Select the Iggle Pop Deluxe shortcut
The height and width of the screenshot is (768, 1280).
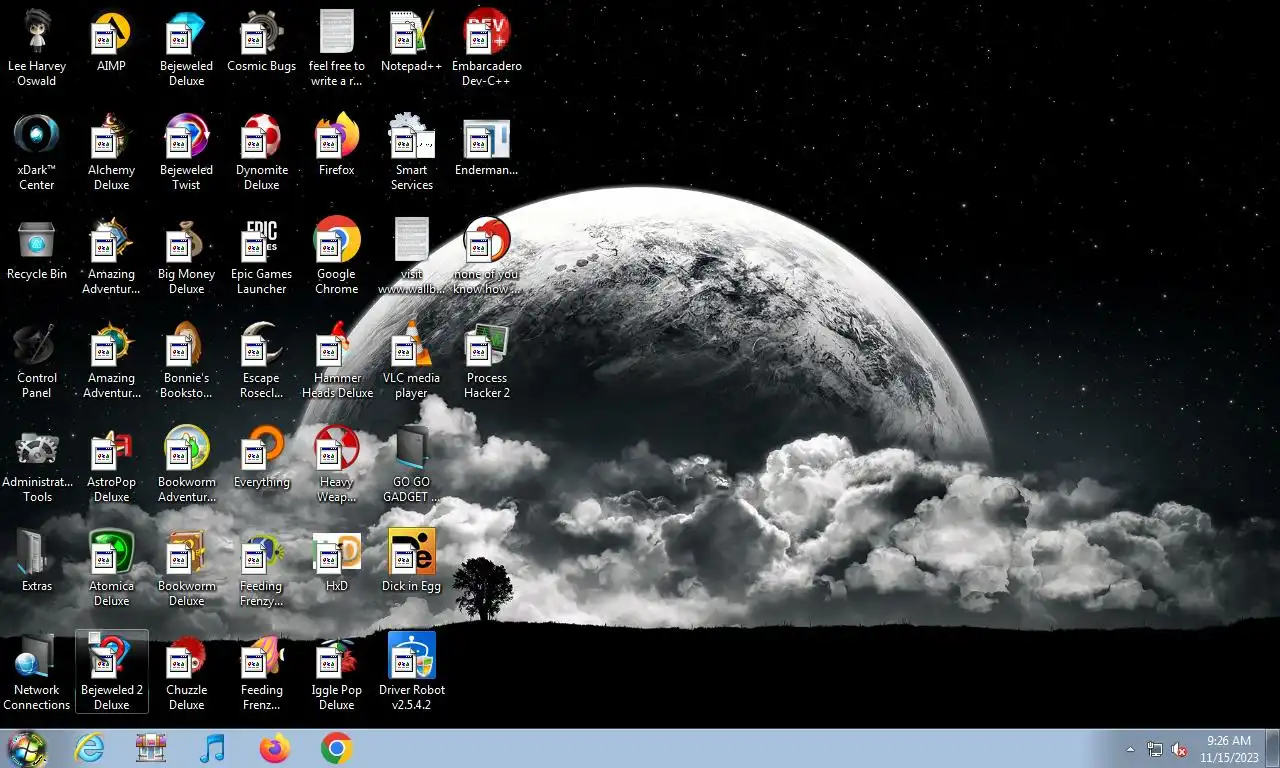[337, 672]
